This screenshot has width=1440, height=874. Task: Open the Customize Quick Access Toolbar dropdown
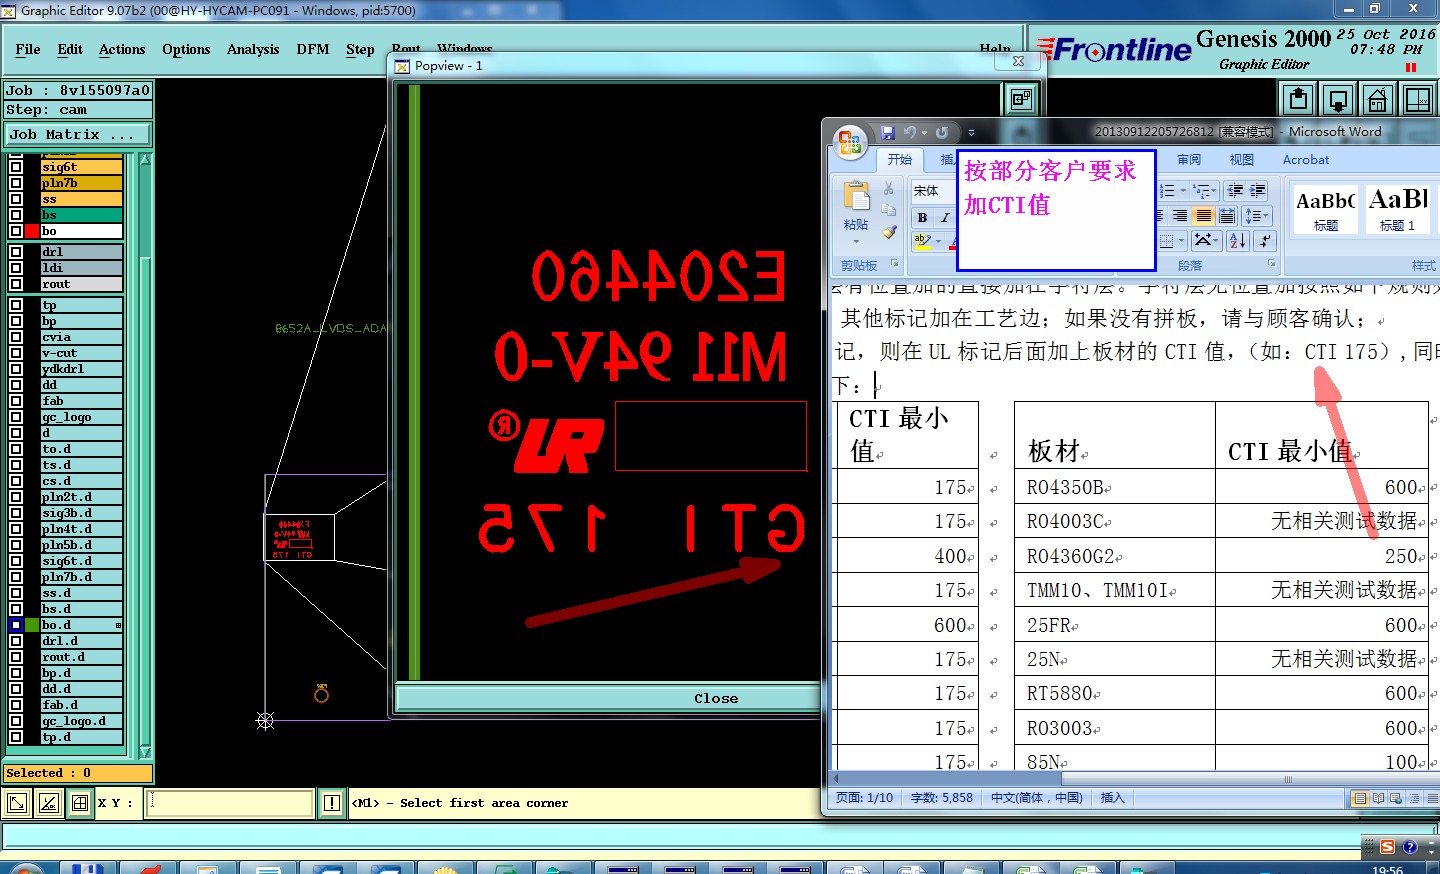tap(971, 132)
